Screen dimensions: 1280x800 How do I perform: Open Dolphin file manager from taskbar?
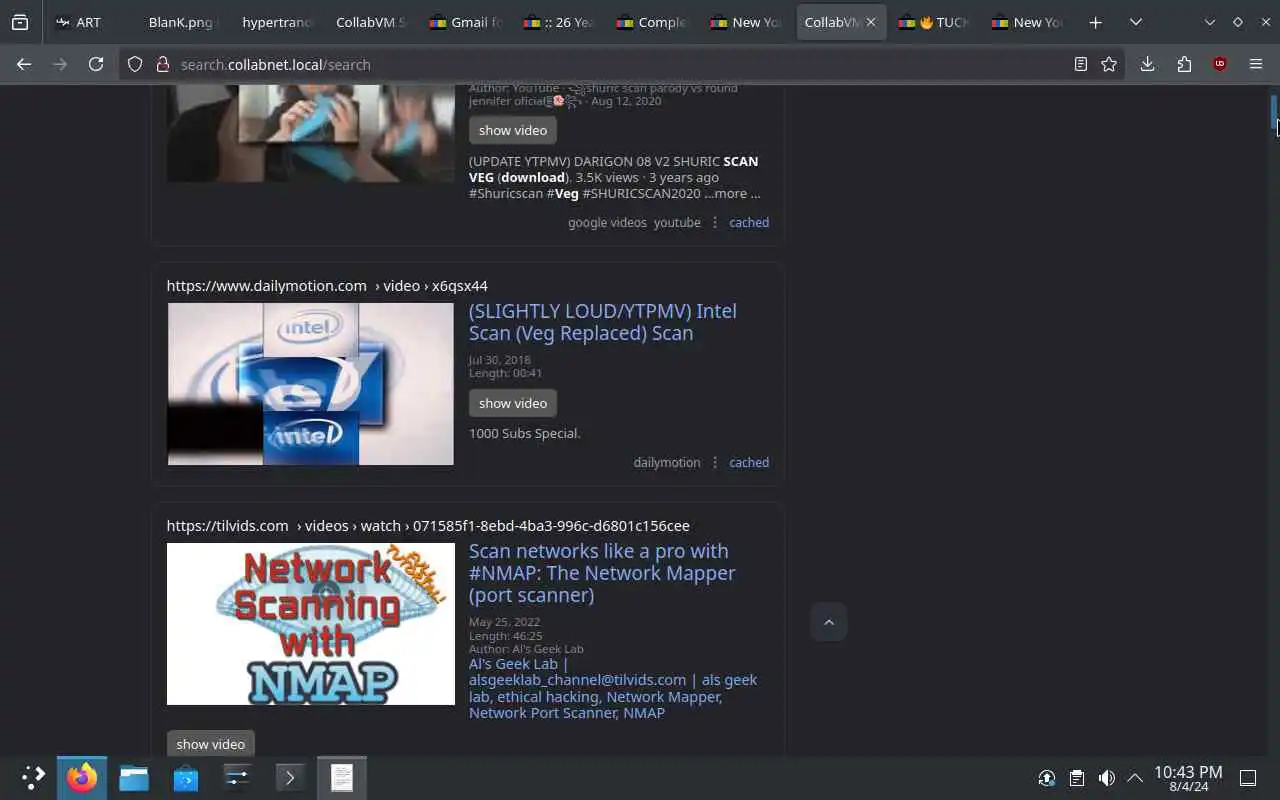pyautogui.click(x=134, y=778)
